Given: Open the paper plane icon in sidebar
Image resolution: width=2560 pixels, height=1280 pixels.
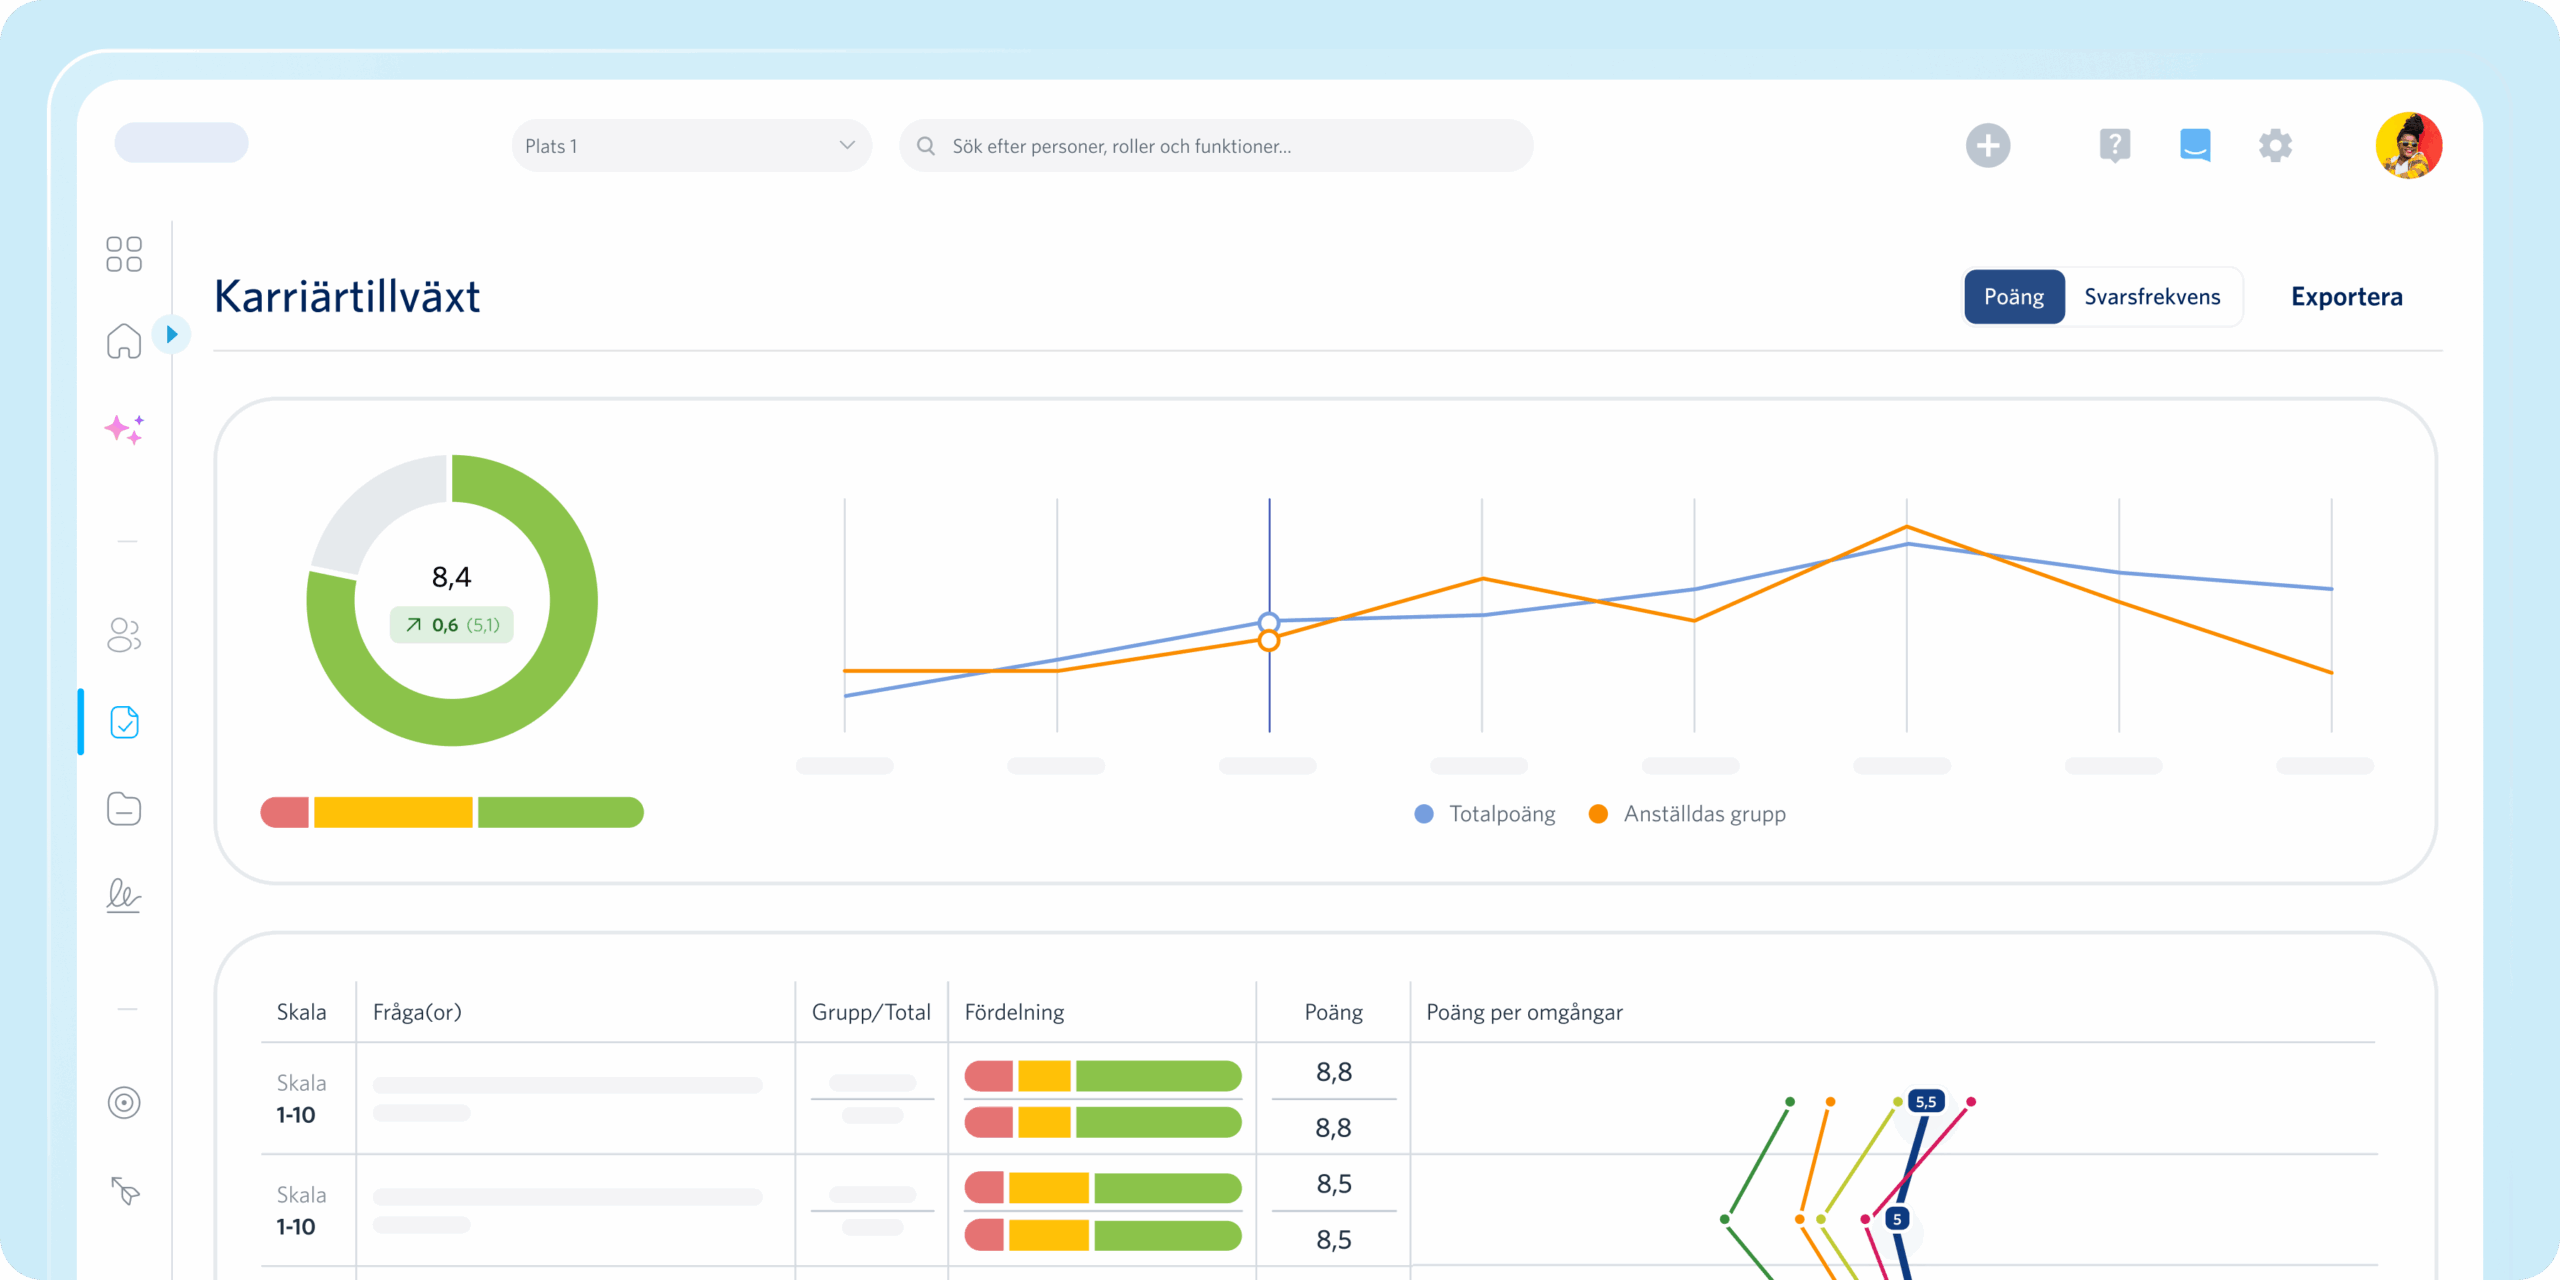Looking at the screenshot, I should (125, 1190).
